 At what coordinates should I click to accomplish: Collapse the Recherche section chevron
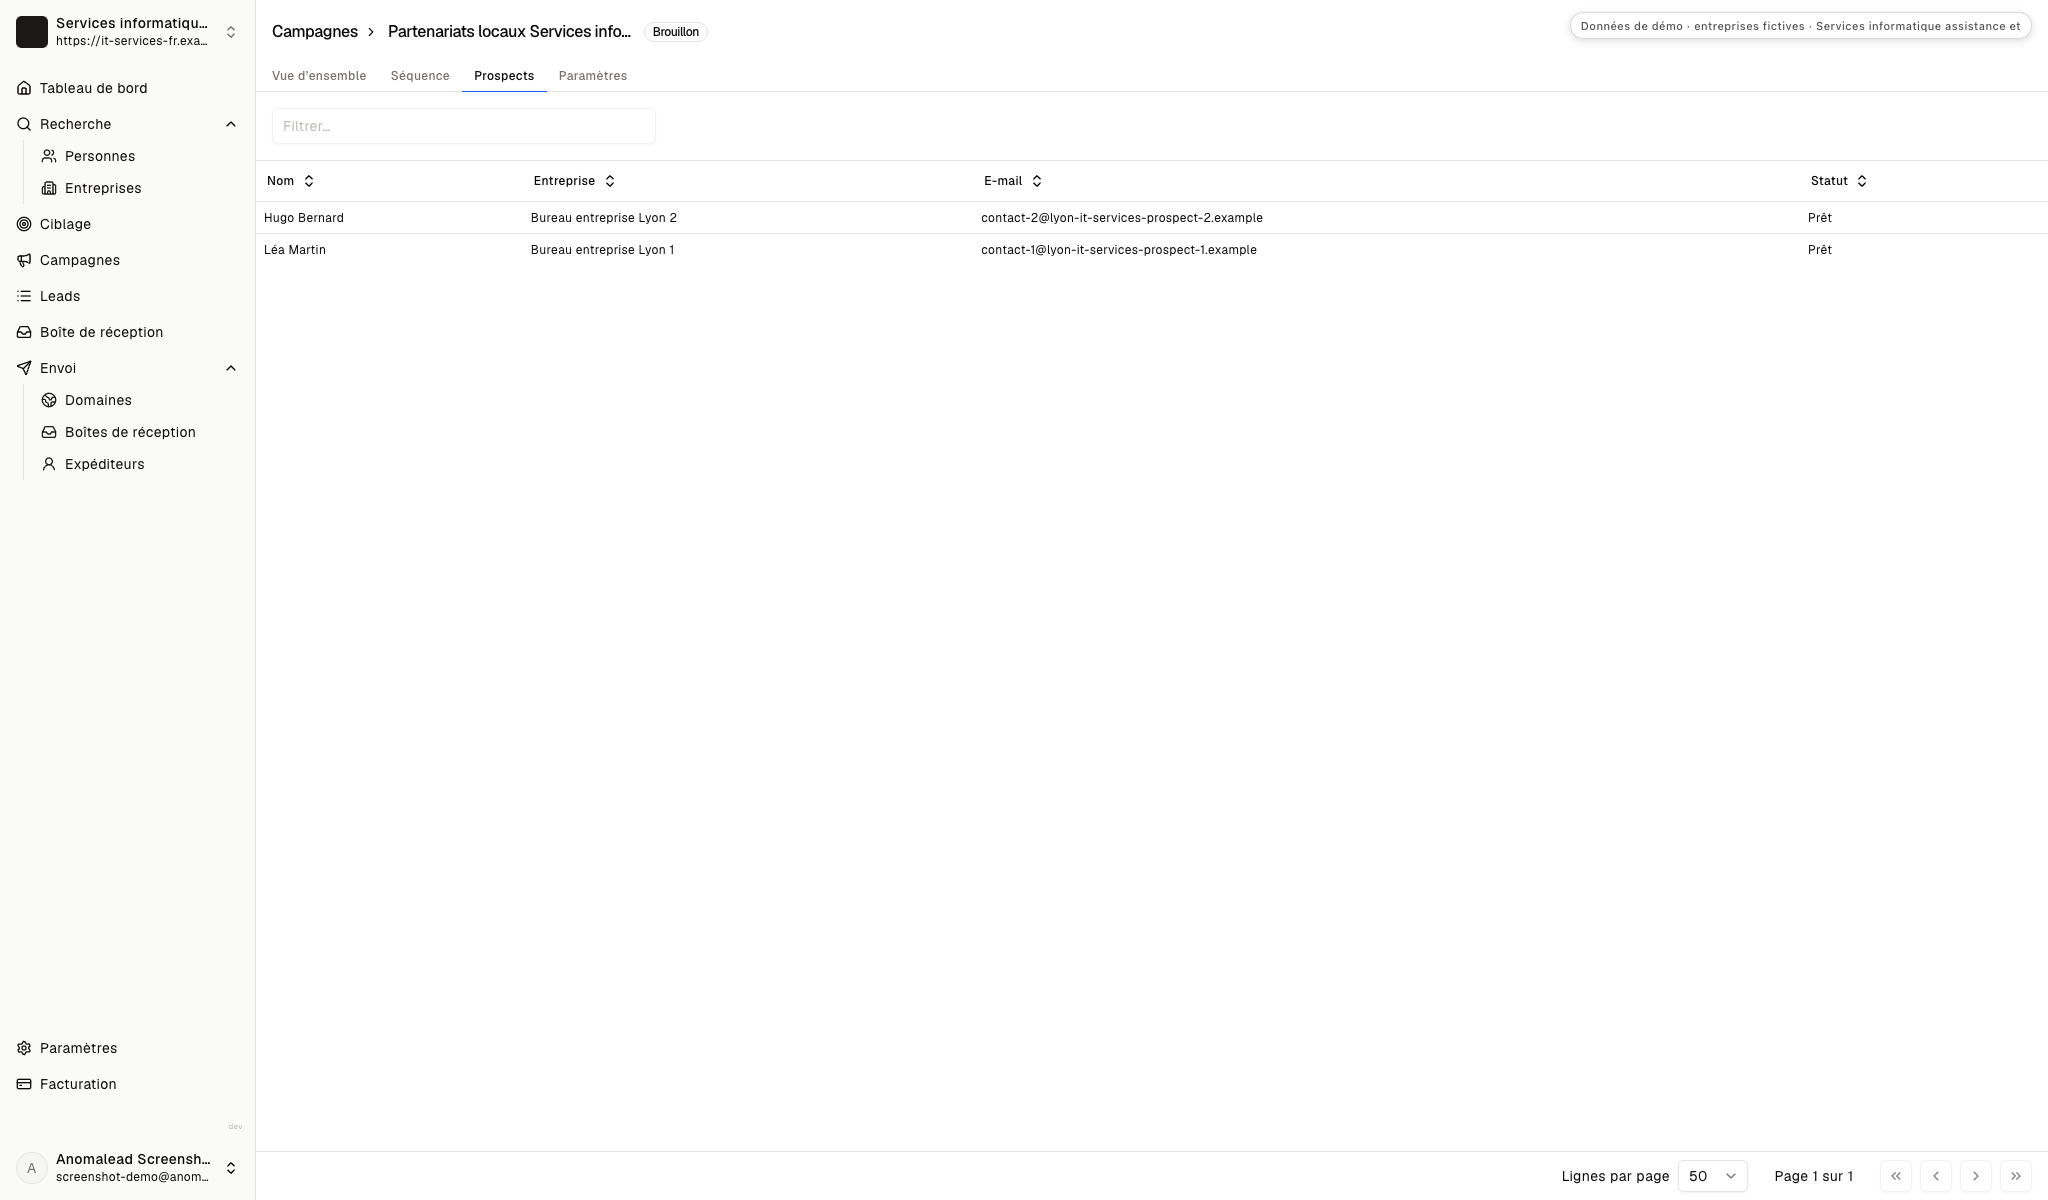coord(231,124)
